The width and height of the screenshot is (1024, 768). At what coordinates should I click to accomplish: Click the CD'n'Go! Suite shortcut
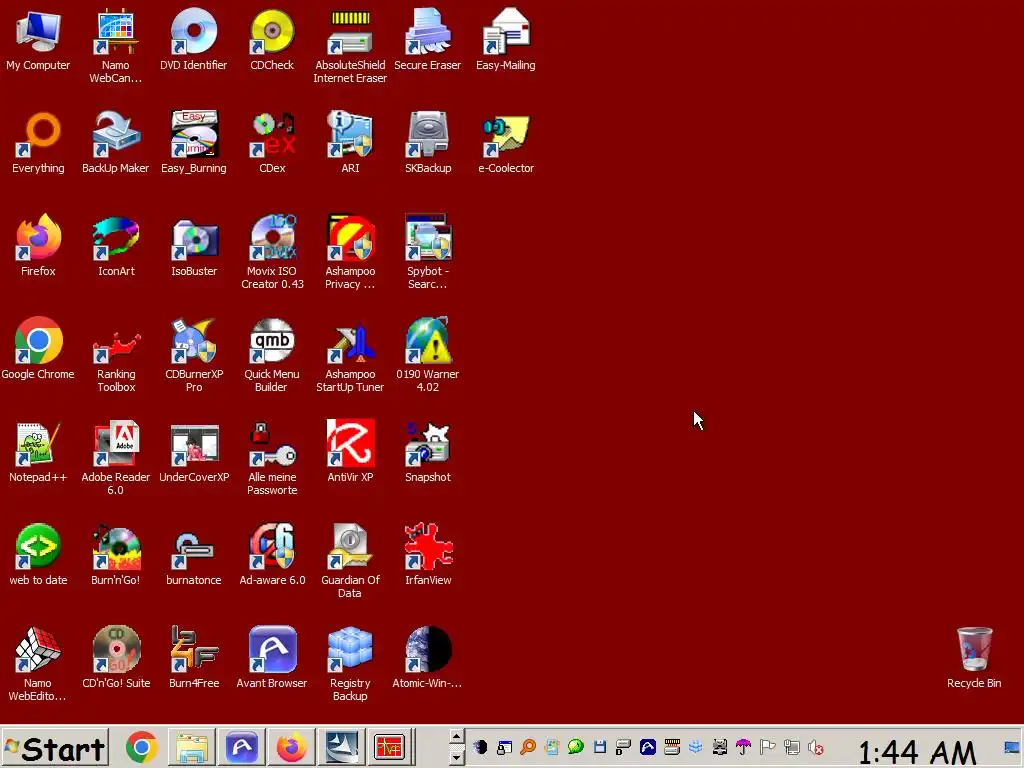click(x=116, y=658)
